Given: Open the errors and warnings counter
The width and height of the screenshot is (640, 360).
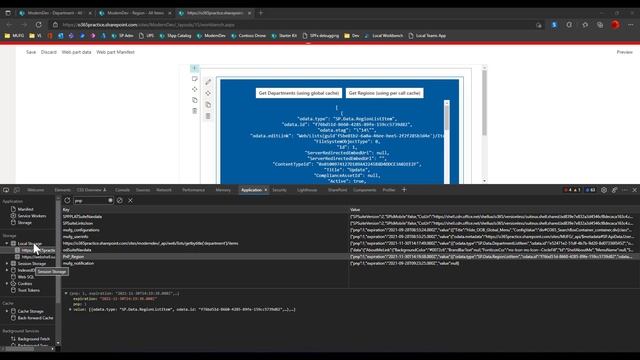Looking at the screenshot, I should (x=572, y=190).
